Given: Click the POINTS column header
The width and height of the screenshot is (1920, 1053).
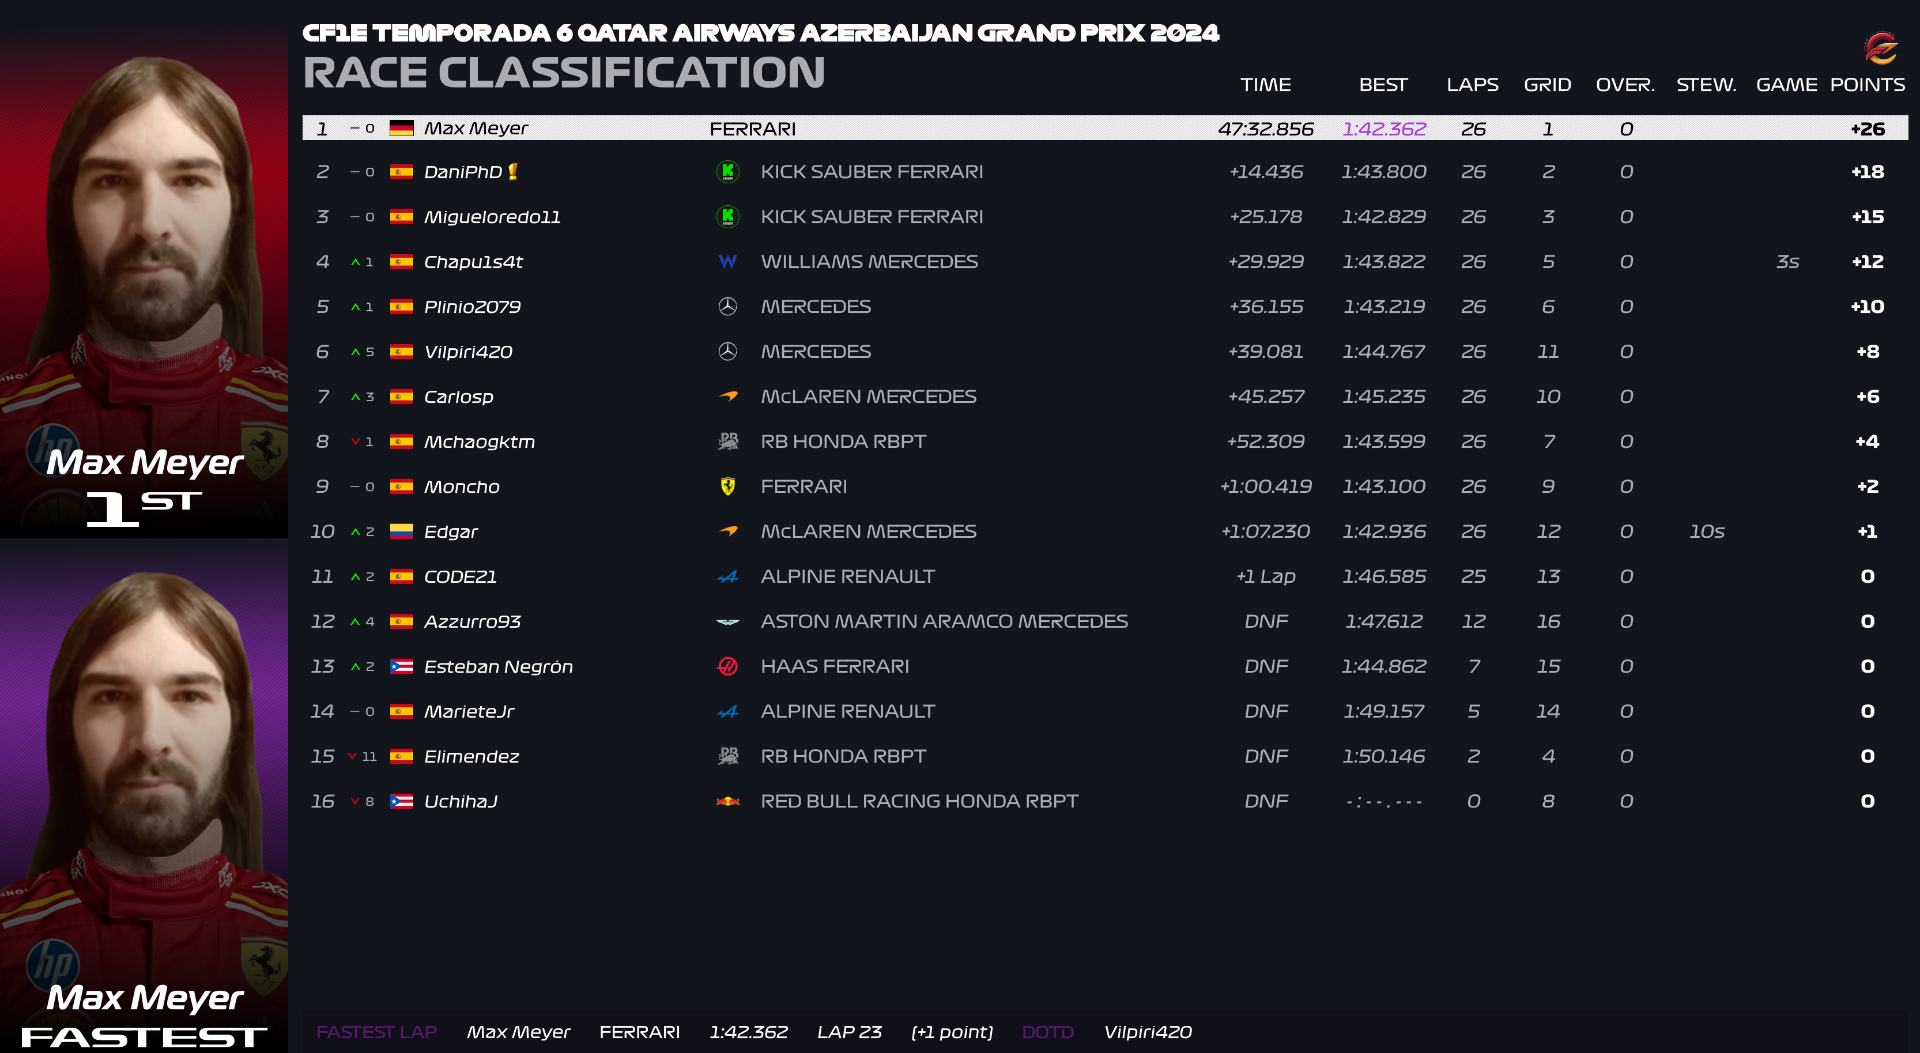Looking at the screenshot, I should (1867, 85).
